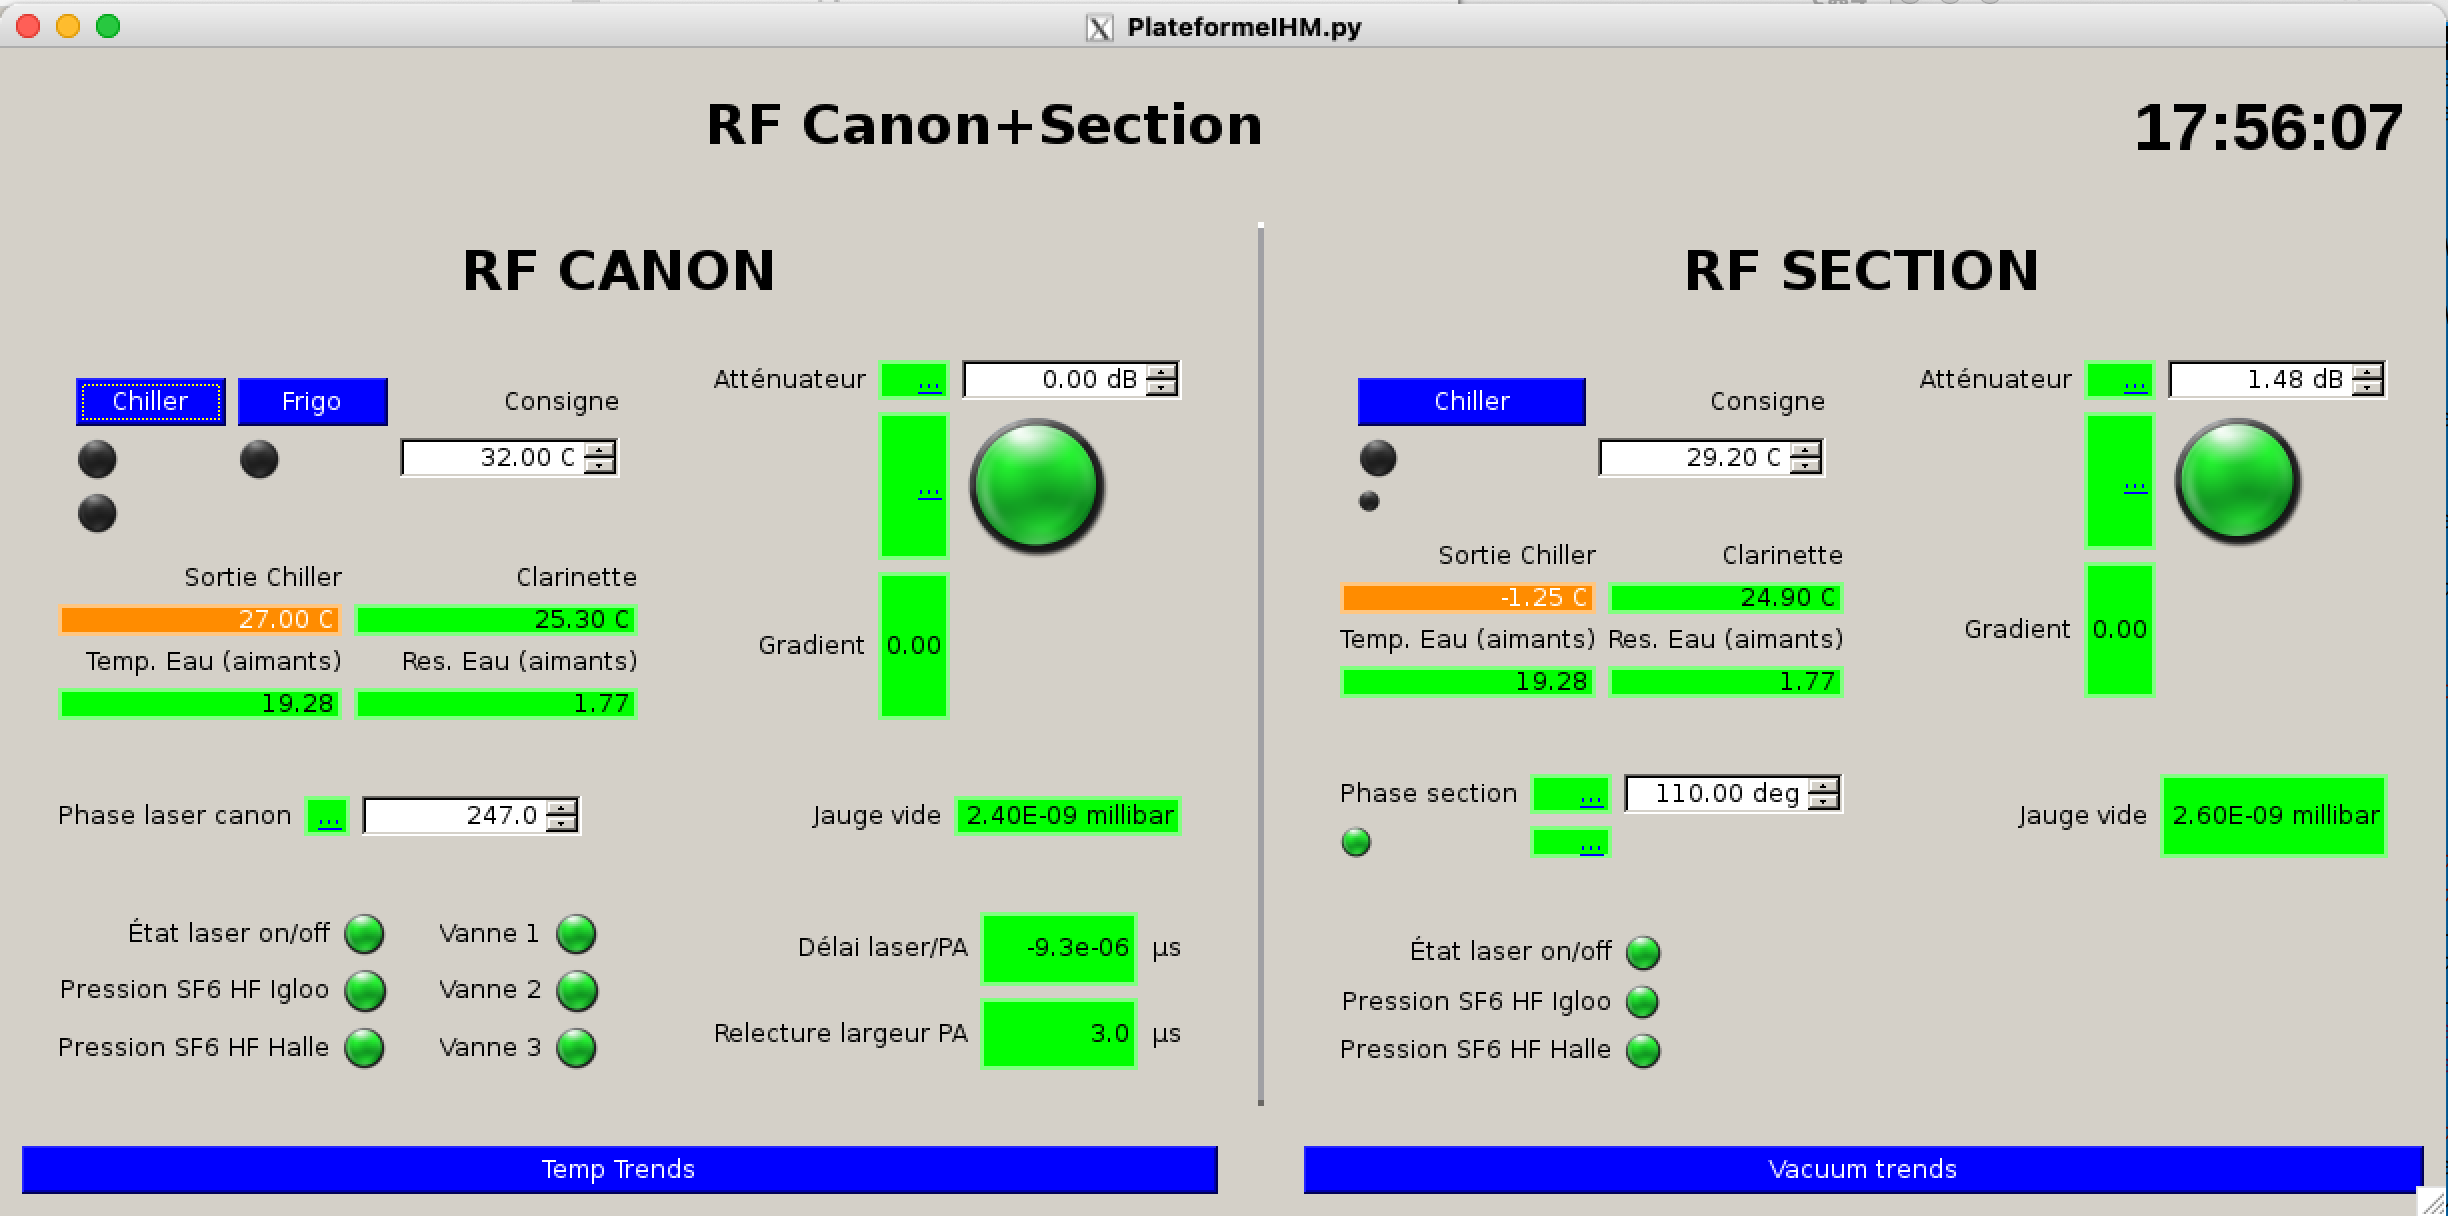
Task: Increase the Phase section degree stepper
Action: 1824,786
